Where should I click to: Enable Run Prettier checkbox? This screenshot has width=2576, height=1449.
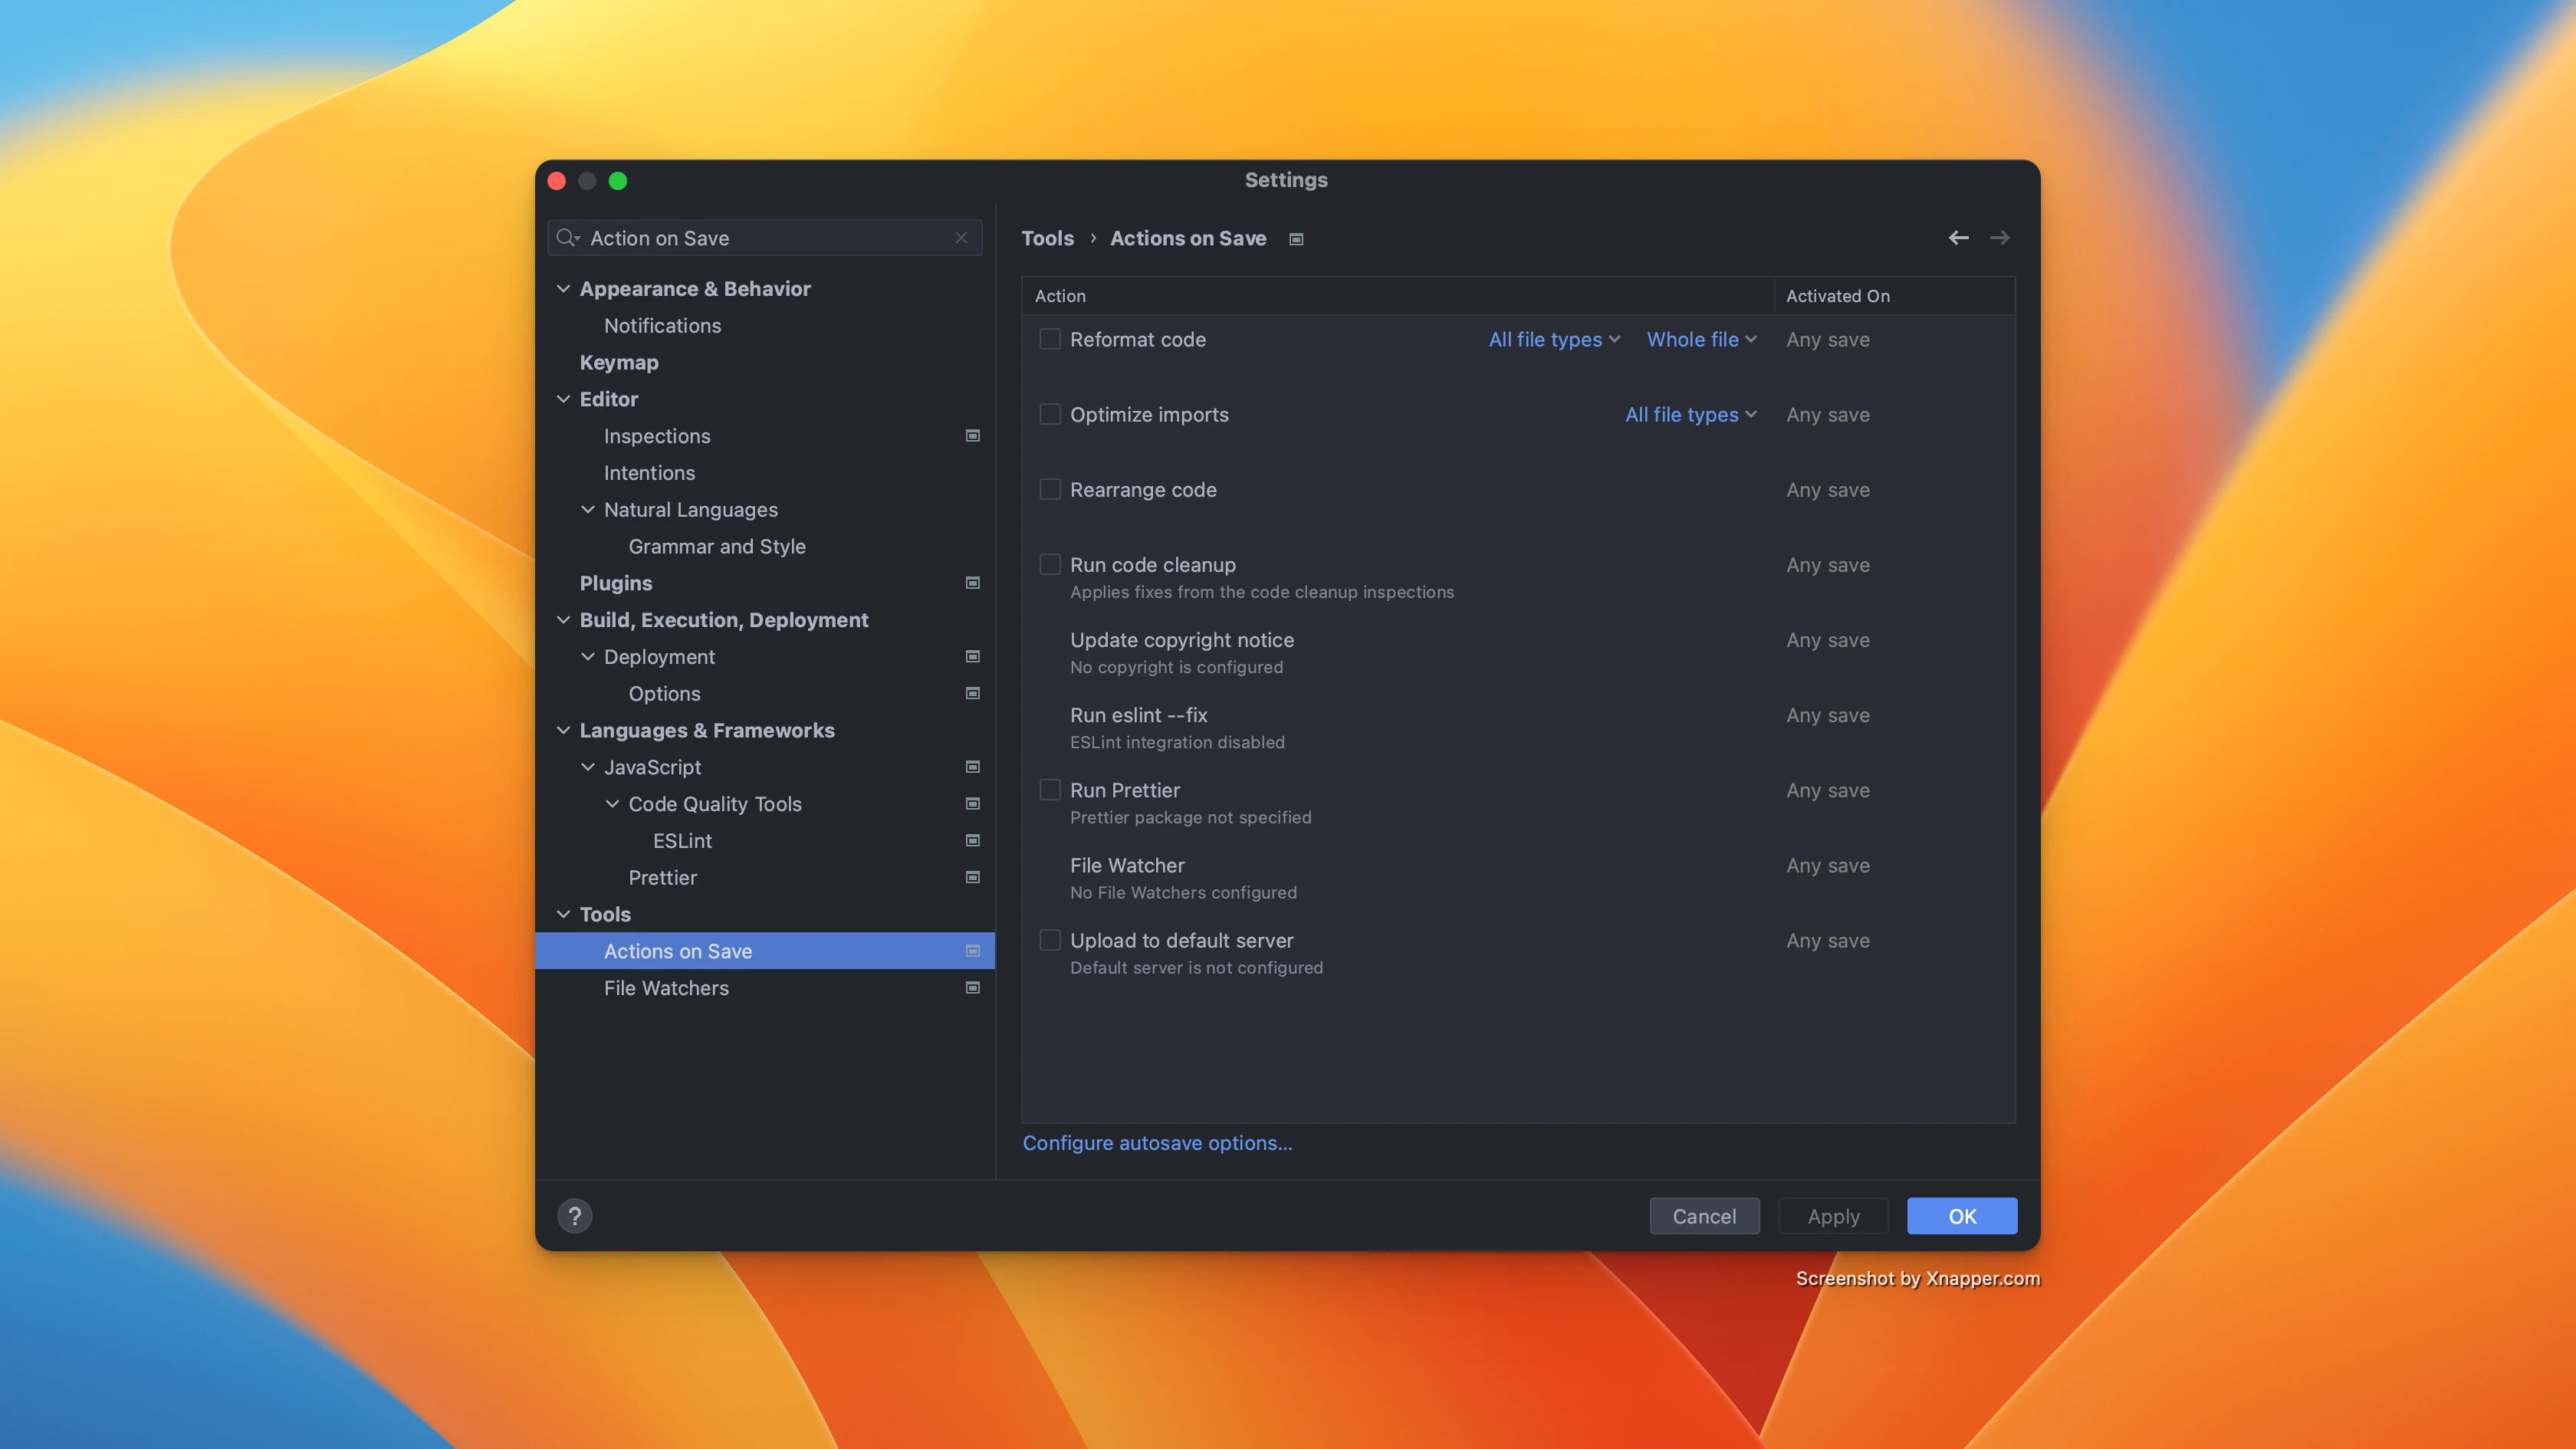[x=1050, y=790]
